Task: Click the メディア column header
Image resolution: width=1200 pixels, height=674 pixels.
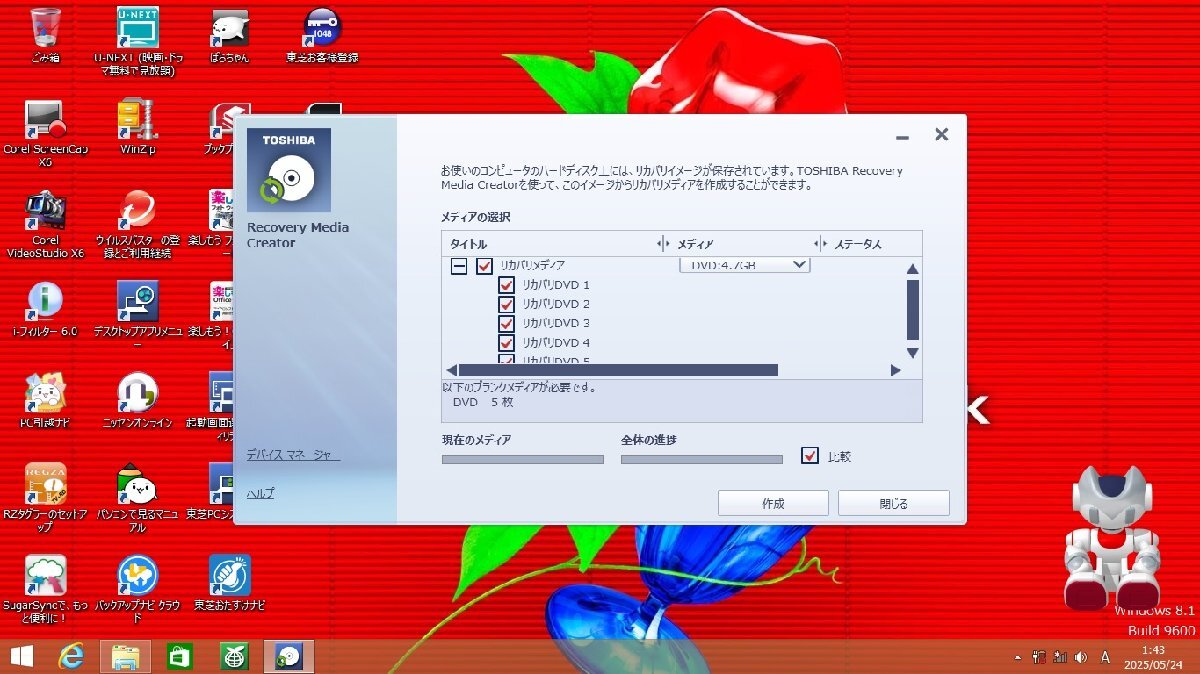Action: click(695, 244)
